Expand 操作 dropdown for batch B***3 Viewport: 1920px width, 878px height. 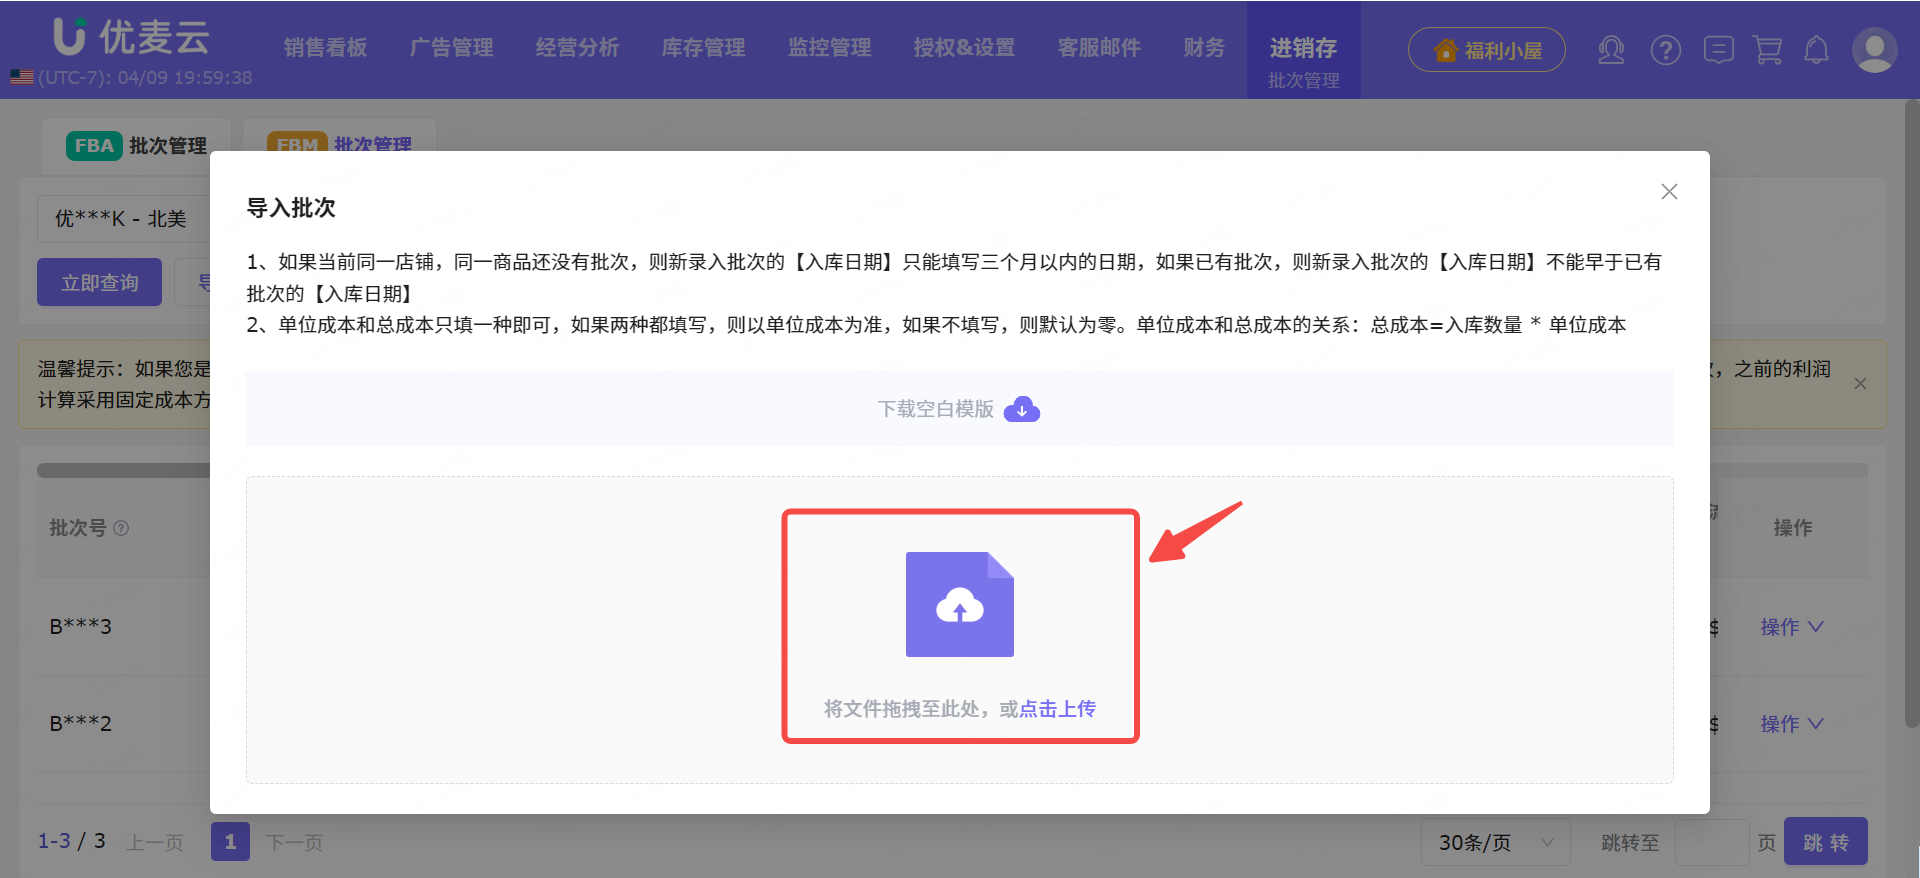1791,627
